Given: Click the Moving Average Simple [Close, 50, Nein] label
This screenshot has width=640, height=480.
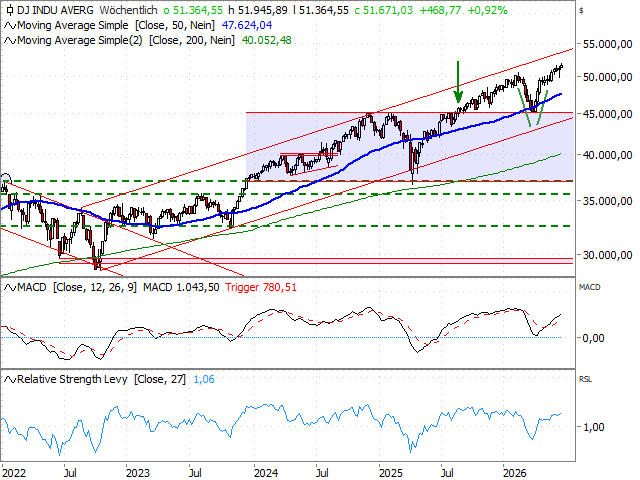Looking at the screenshot, I should (116, 25).
